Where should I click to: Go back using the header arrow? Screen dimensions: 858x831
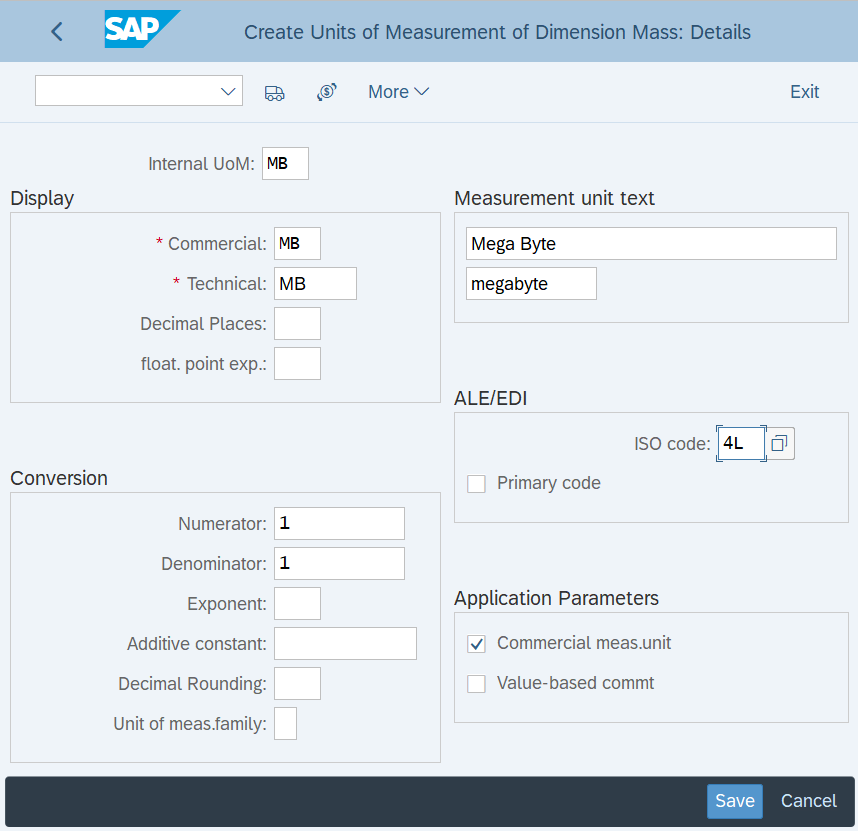click(x=57, y=32)
